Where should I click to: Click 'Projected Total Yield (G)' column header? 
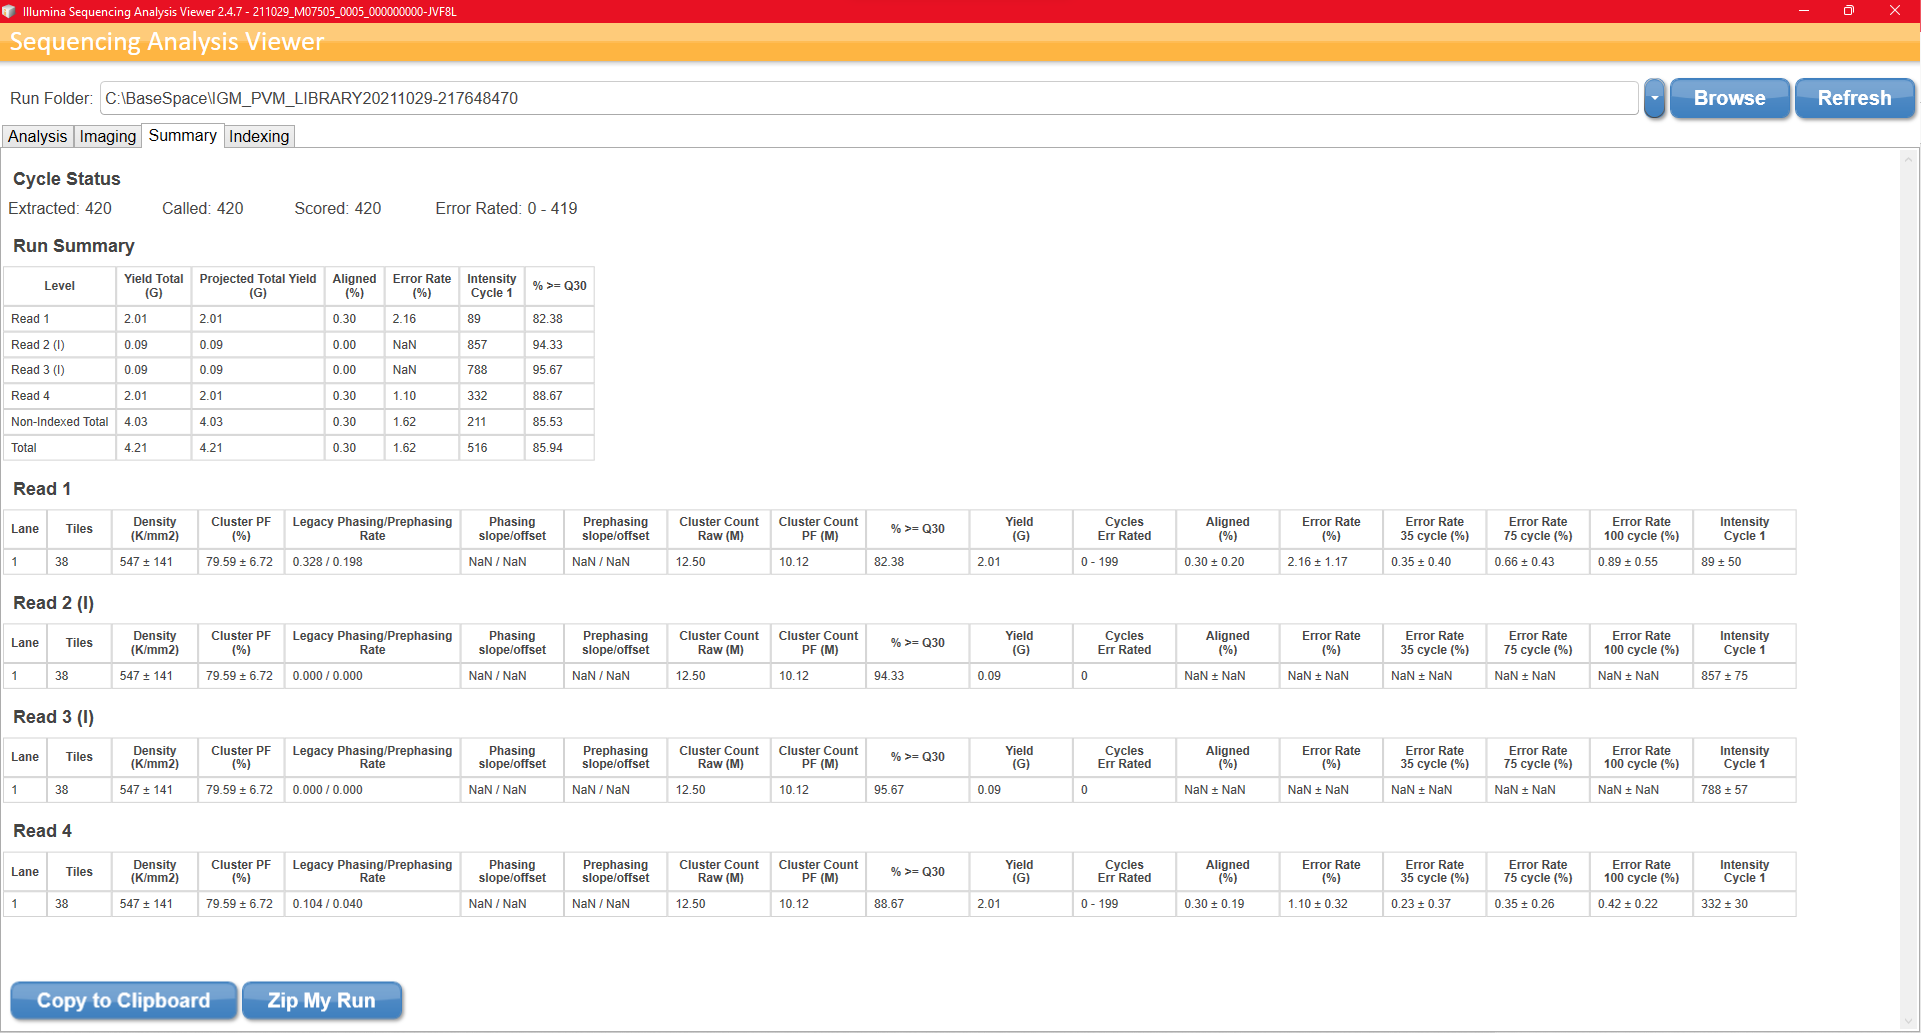pyautogui.click(x=258, y=286)
